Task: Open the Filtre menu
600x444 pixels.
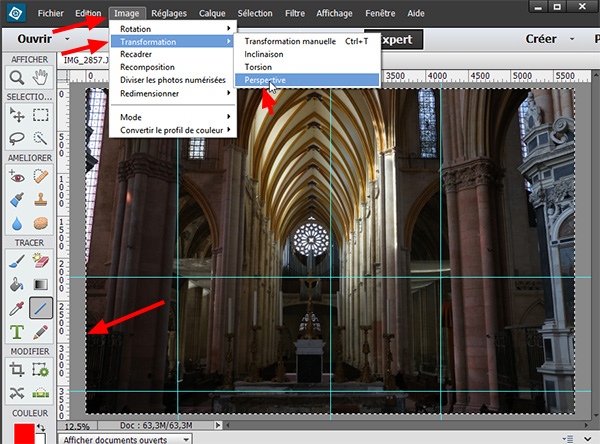Action: point(295,13)
